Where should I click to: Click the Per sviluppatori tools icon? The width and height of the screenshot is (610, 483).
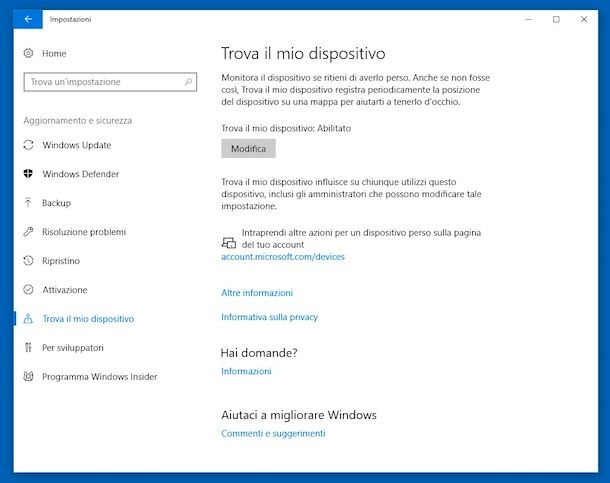28,347
